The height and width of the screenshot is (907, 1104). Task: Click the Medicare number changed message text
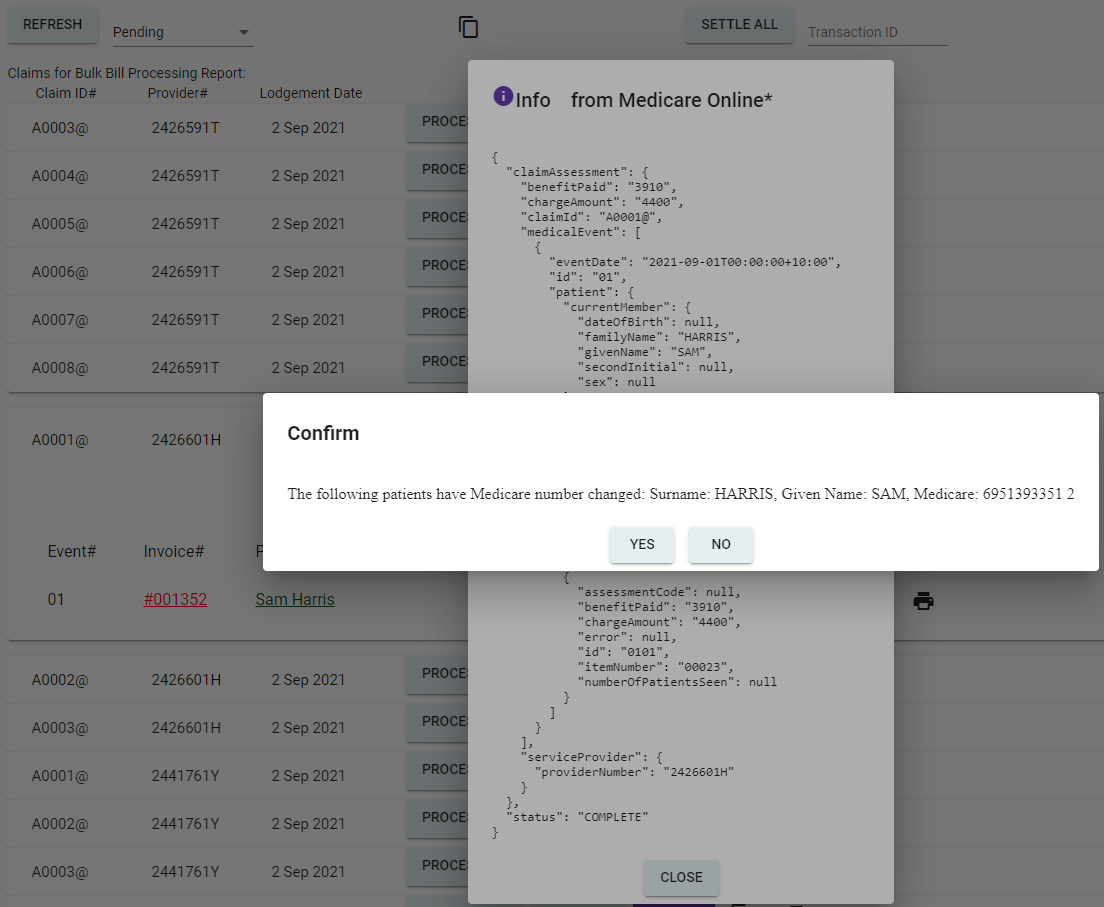(x=681, y=494)
